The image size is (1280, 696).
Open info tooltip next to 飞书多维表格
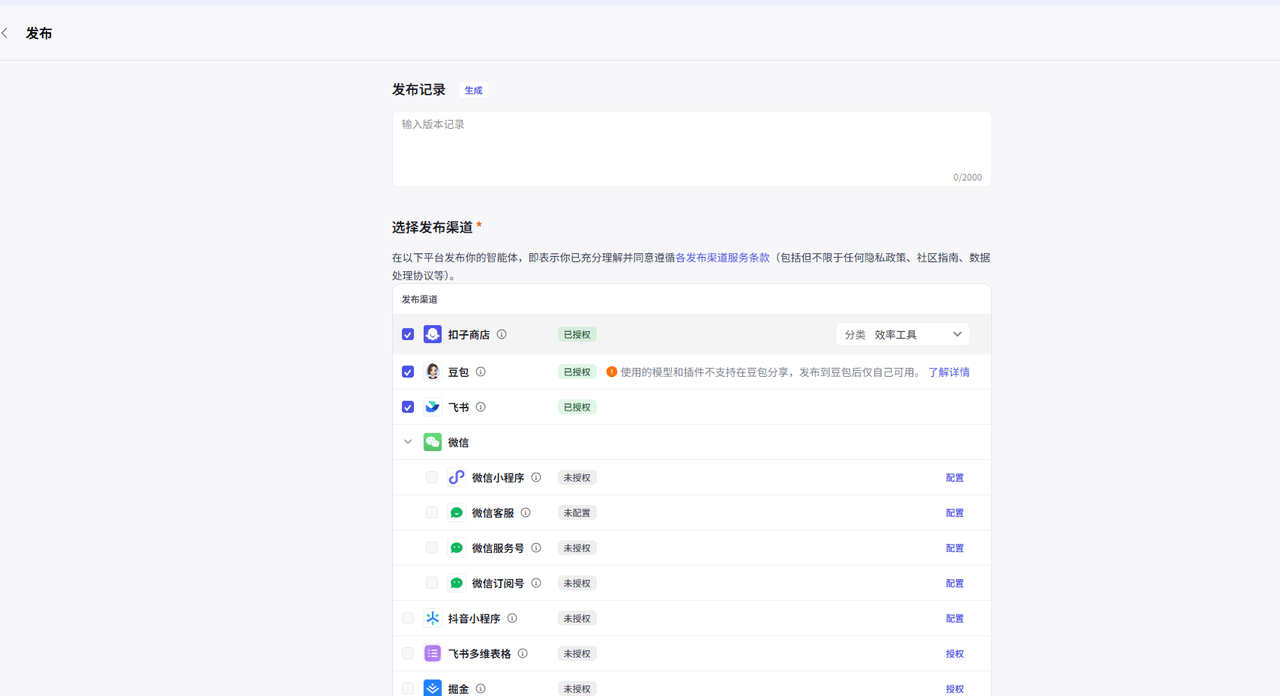[x=523, y=653]
